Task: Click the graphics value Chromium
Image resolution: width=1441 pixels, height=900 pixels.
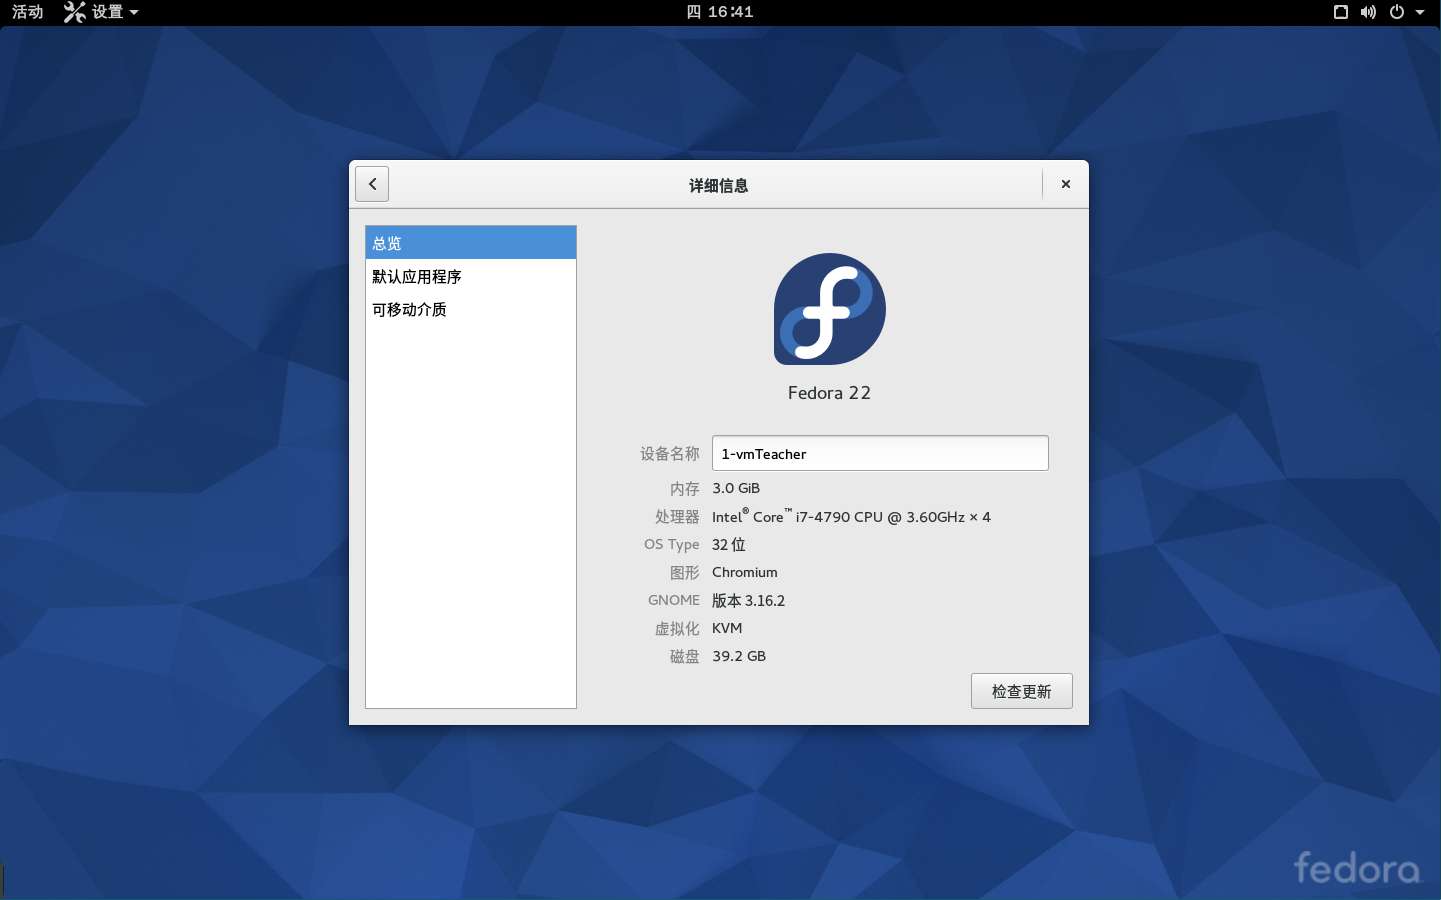Action: pos(745,572)
